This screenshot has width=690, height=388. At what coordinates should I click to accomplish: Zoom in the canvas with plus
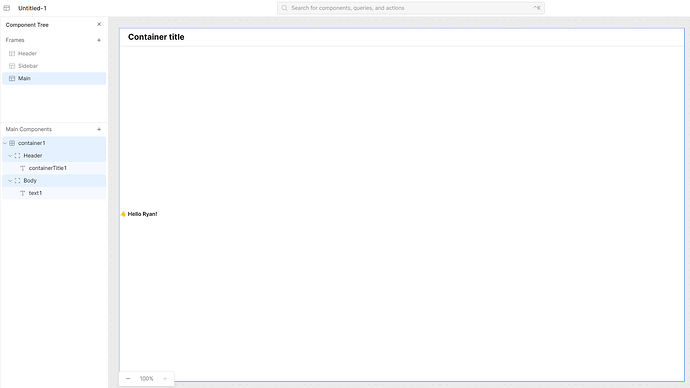click(165, 378)
